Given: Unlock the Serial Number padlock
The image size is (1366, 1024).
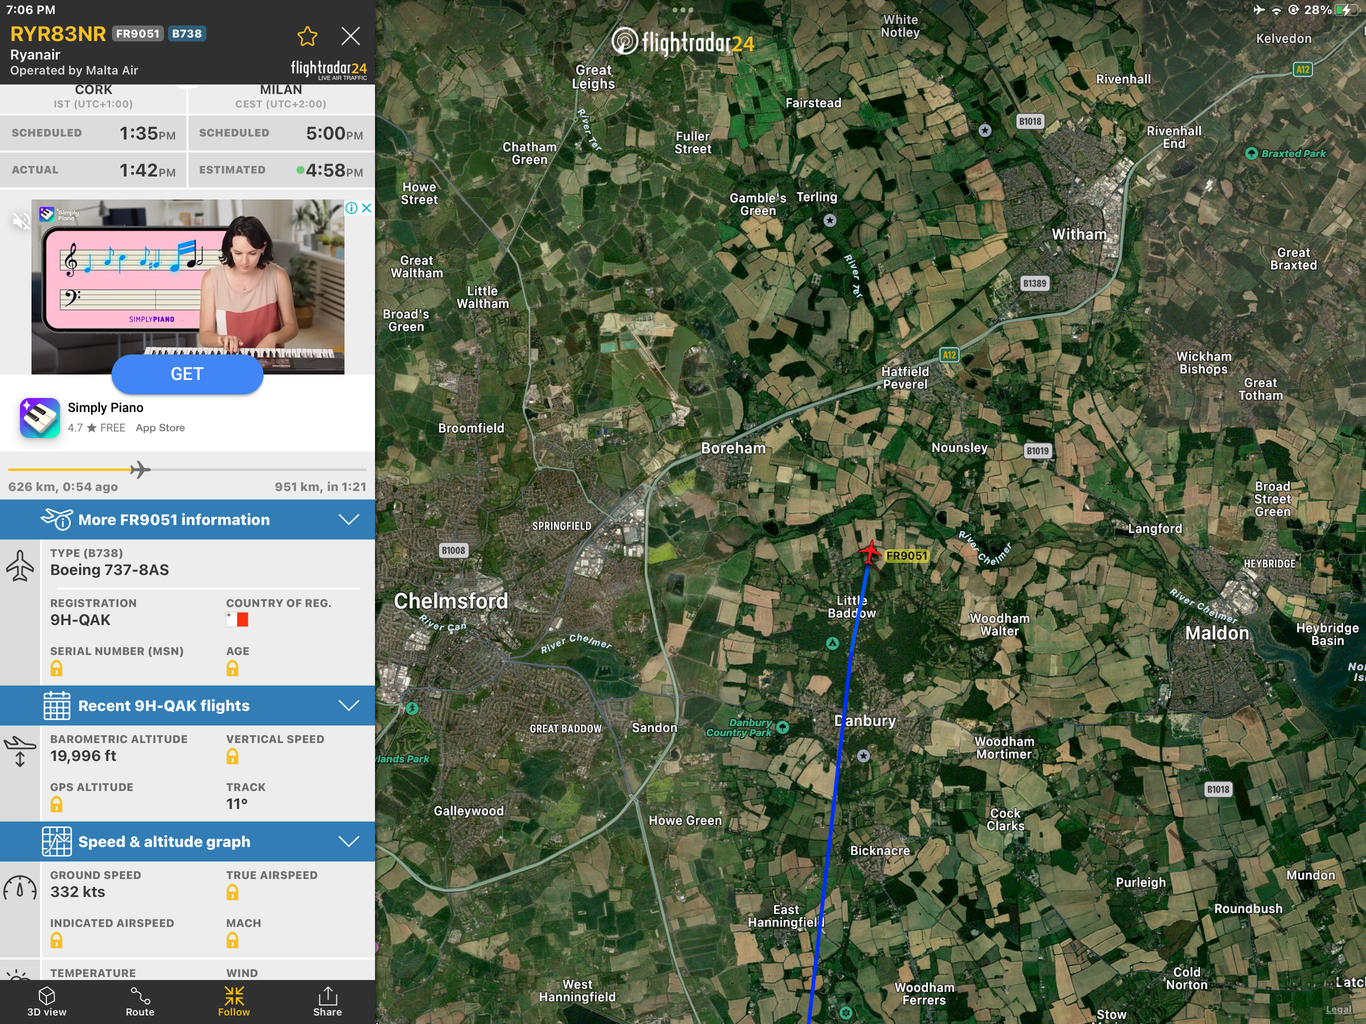Looking at the screenshot, I should point(57,668).
